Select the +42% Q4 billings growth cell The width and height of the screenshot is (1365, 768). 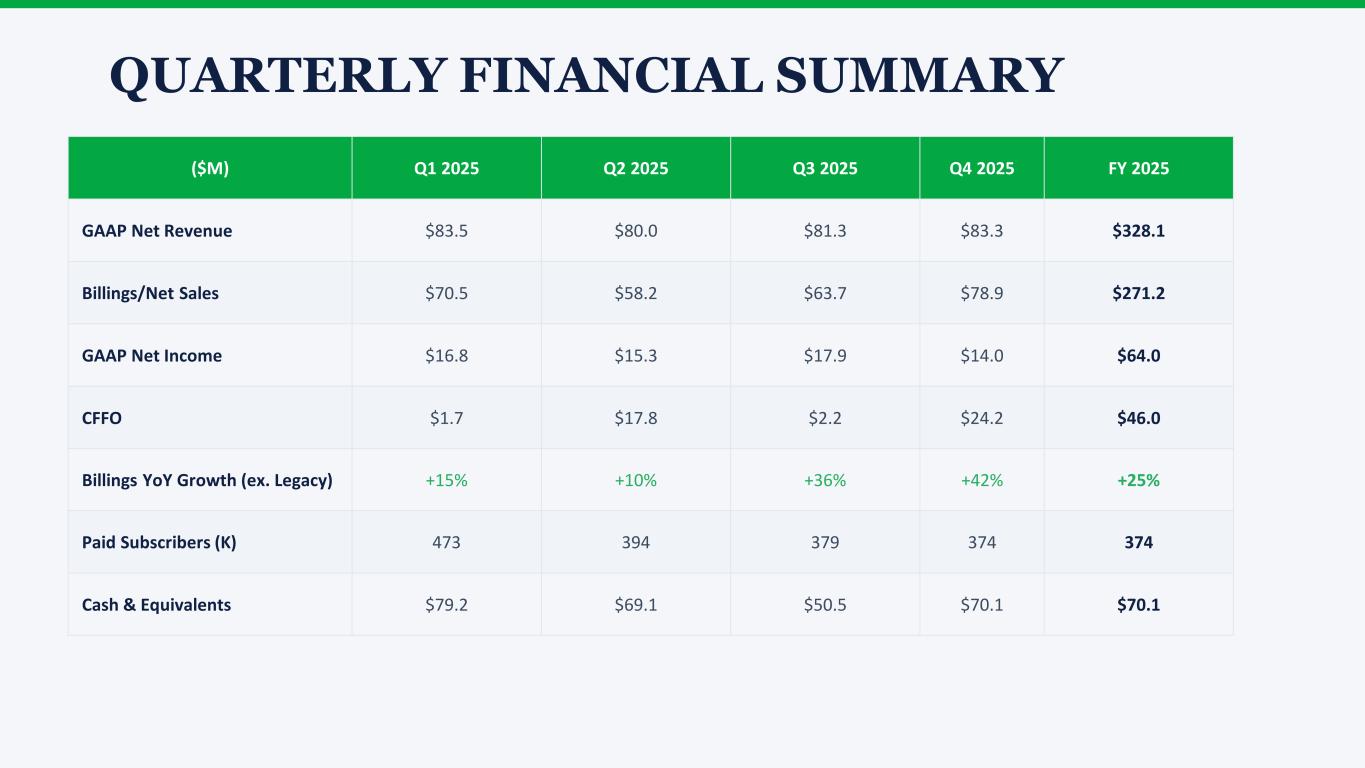981,480
